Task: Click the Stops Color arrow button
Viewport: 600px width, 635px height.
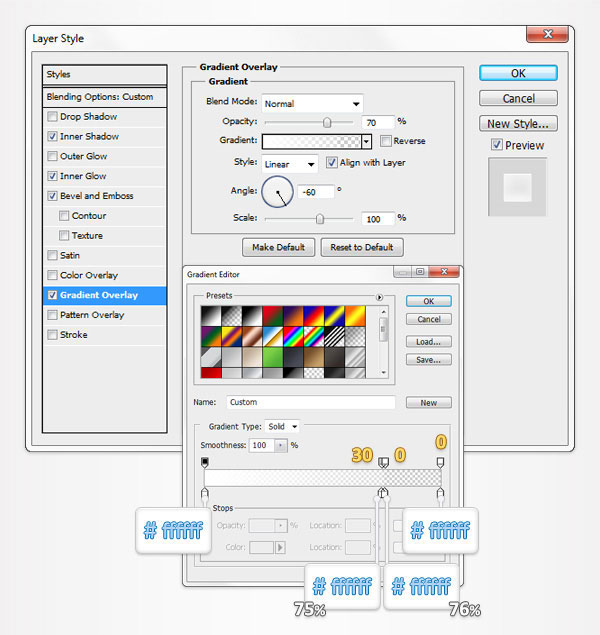Action: click(x=280, y=548)
